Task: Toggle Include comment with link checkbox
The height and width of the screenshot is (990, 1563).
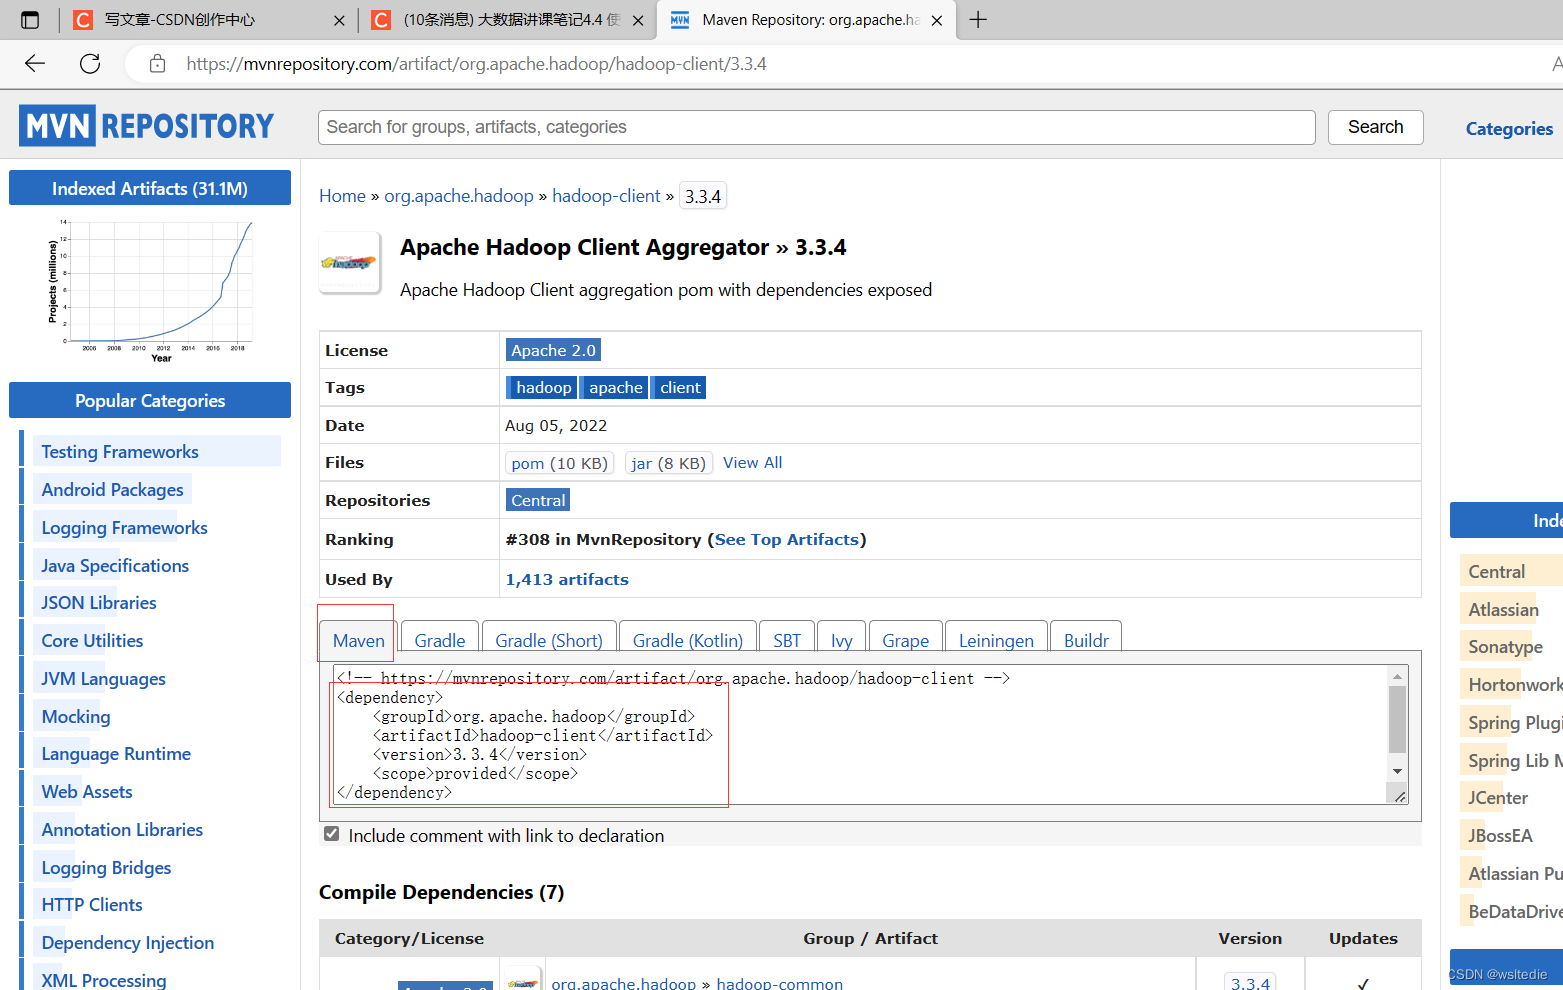Action: (x=331, y=834)
